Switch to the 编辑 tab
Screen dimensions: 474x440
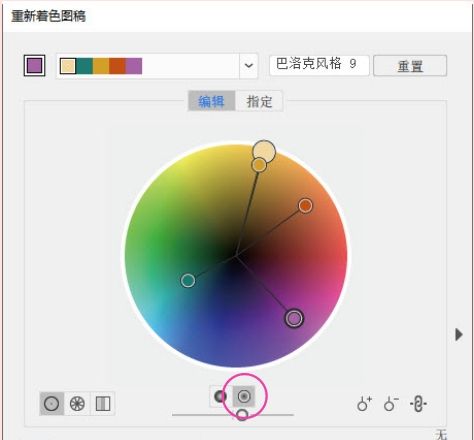click(211, 101)
